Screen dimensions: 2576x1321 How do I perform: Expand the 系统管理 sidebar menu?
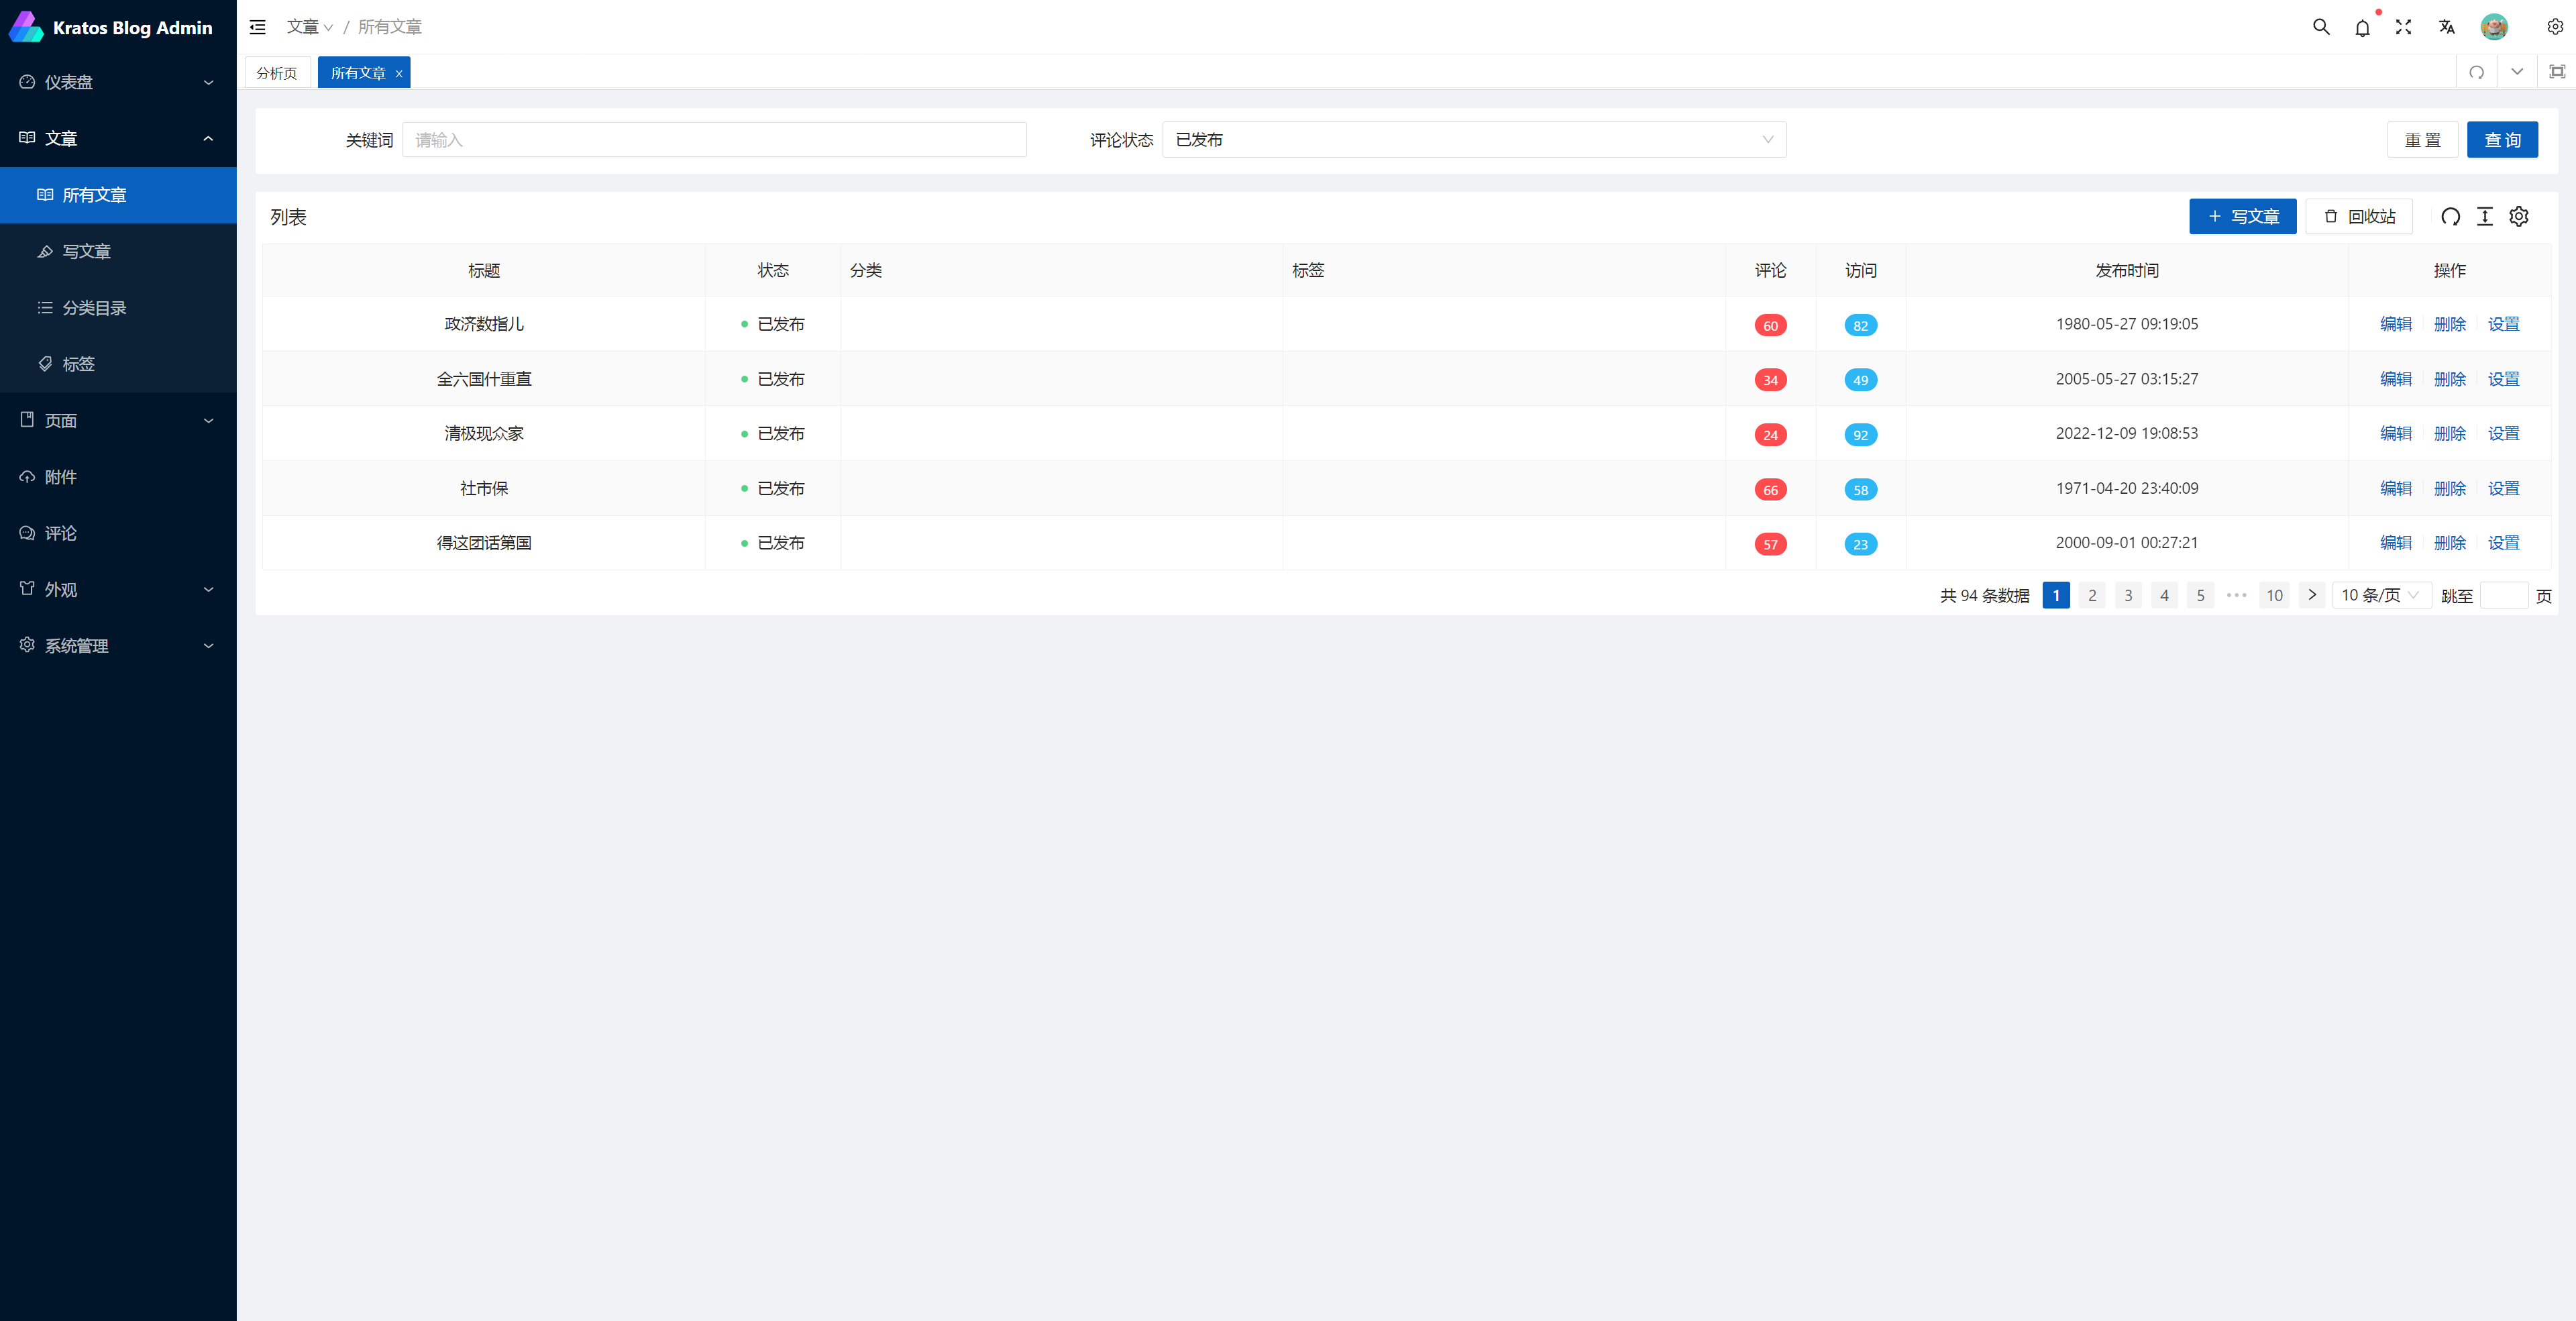pos(118,645)
